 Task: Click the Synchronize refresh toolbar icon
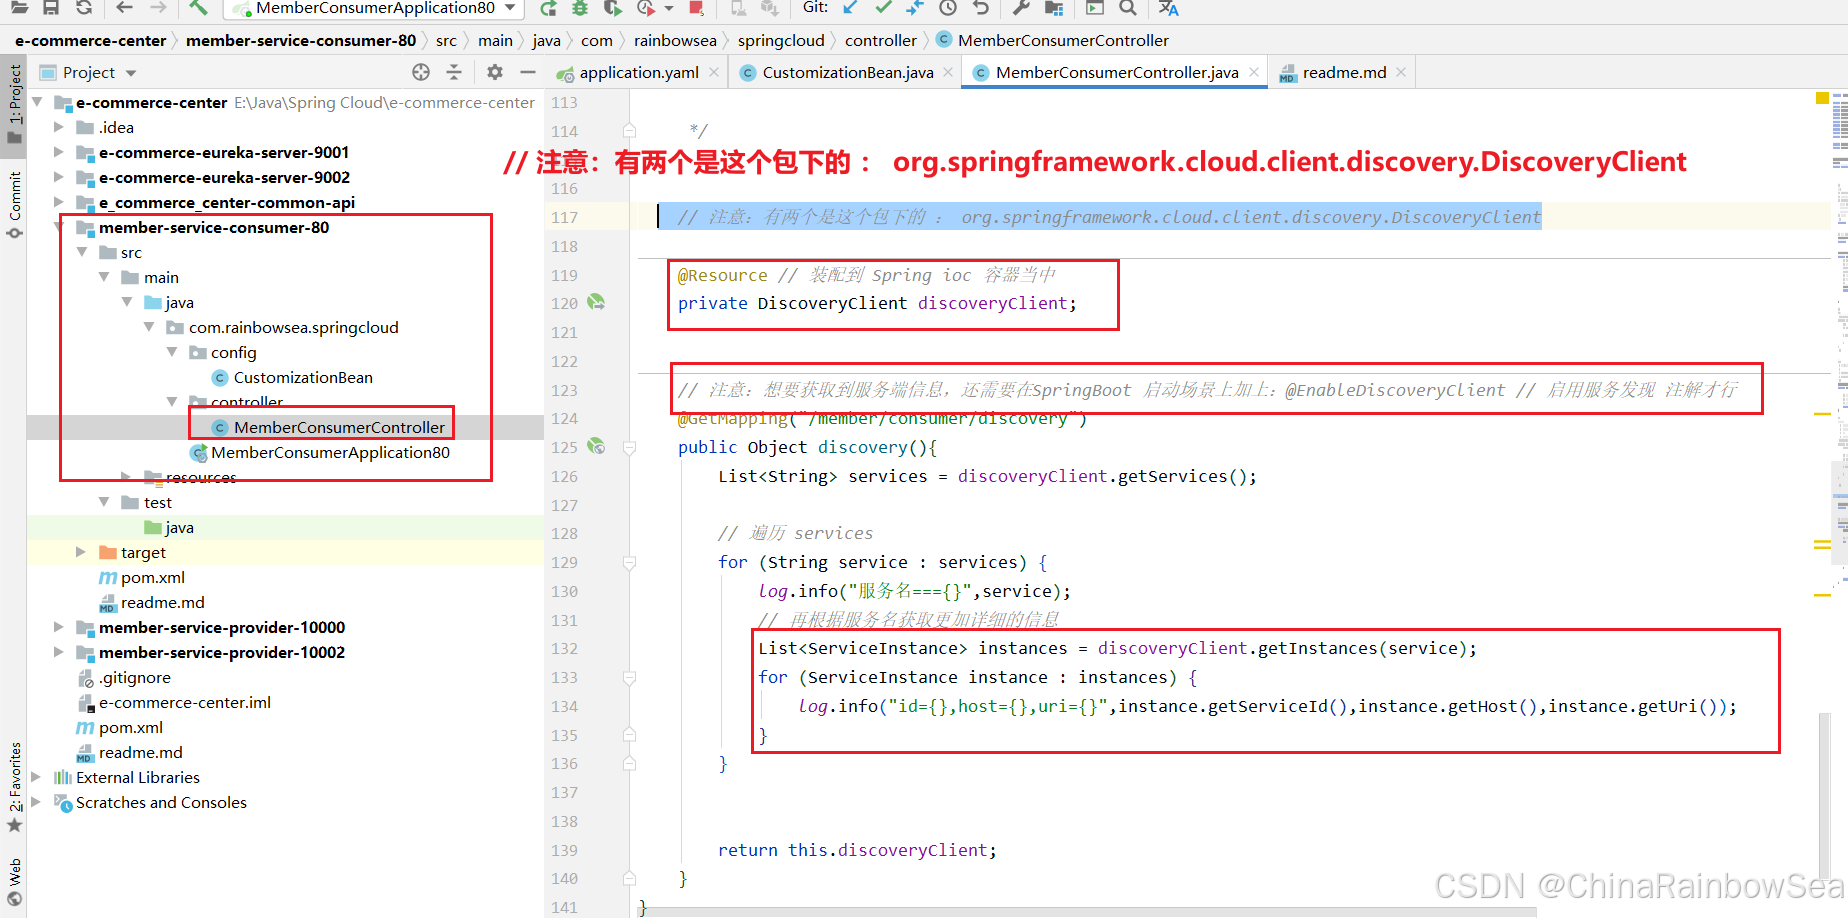pos(84,8)
